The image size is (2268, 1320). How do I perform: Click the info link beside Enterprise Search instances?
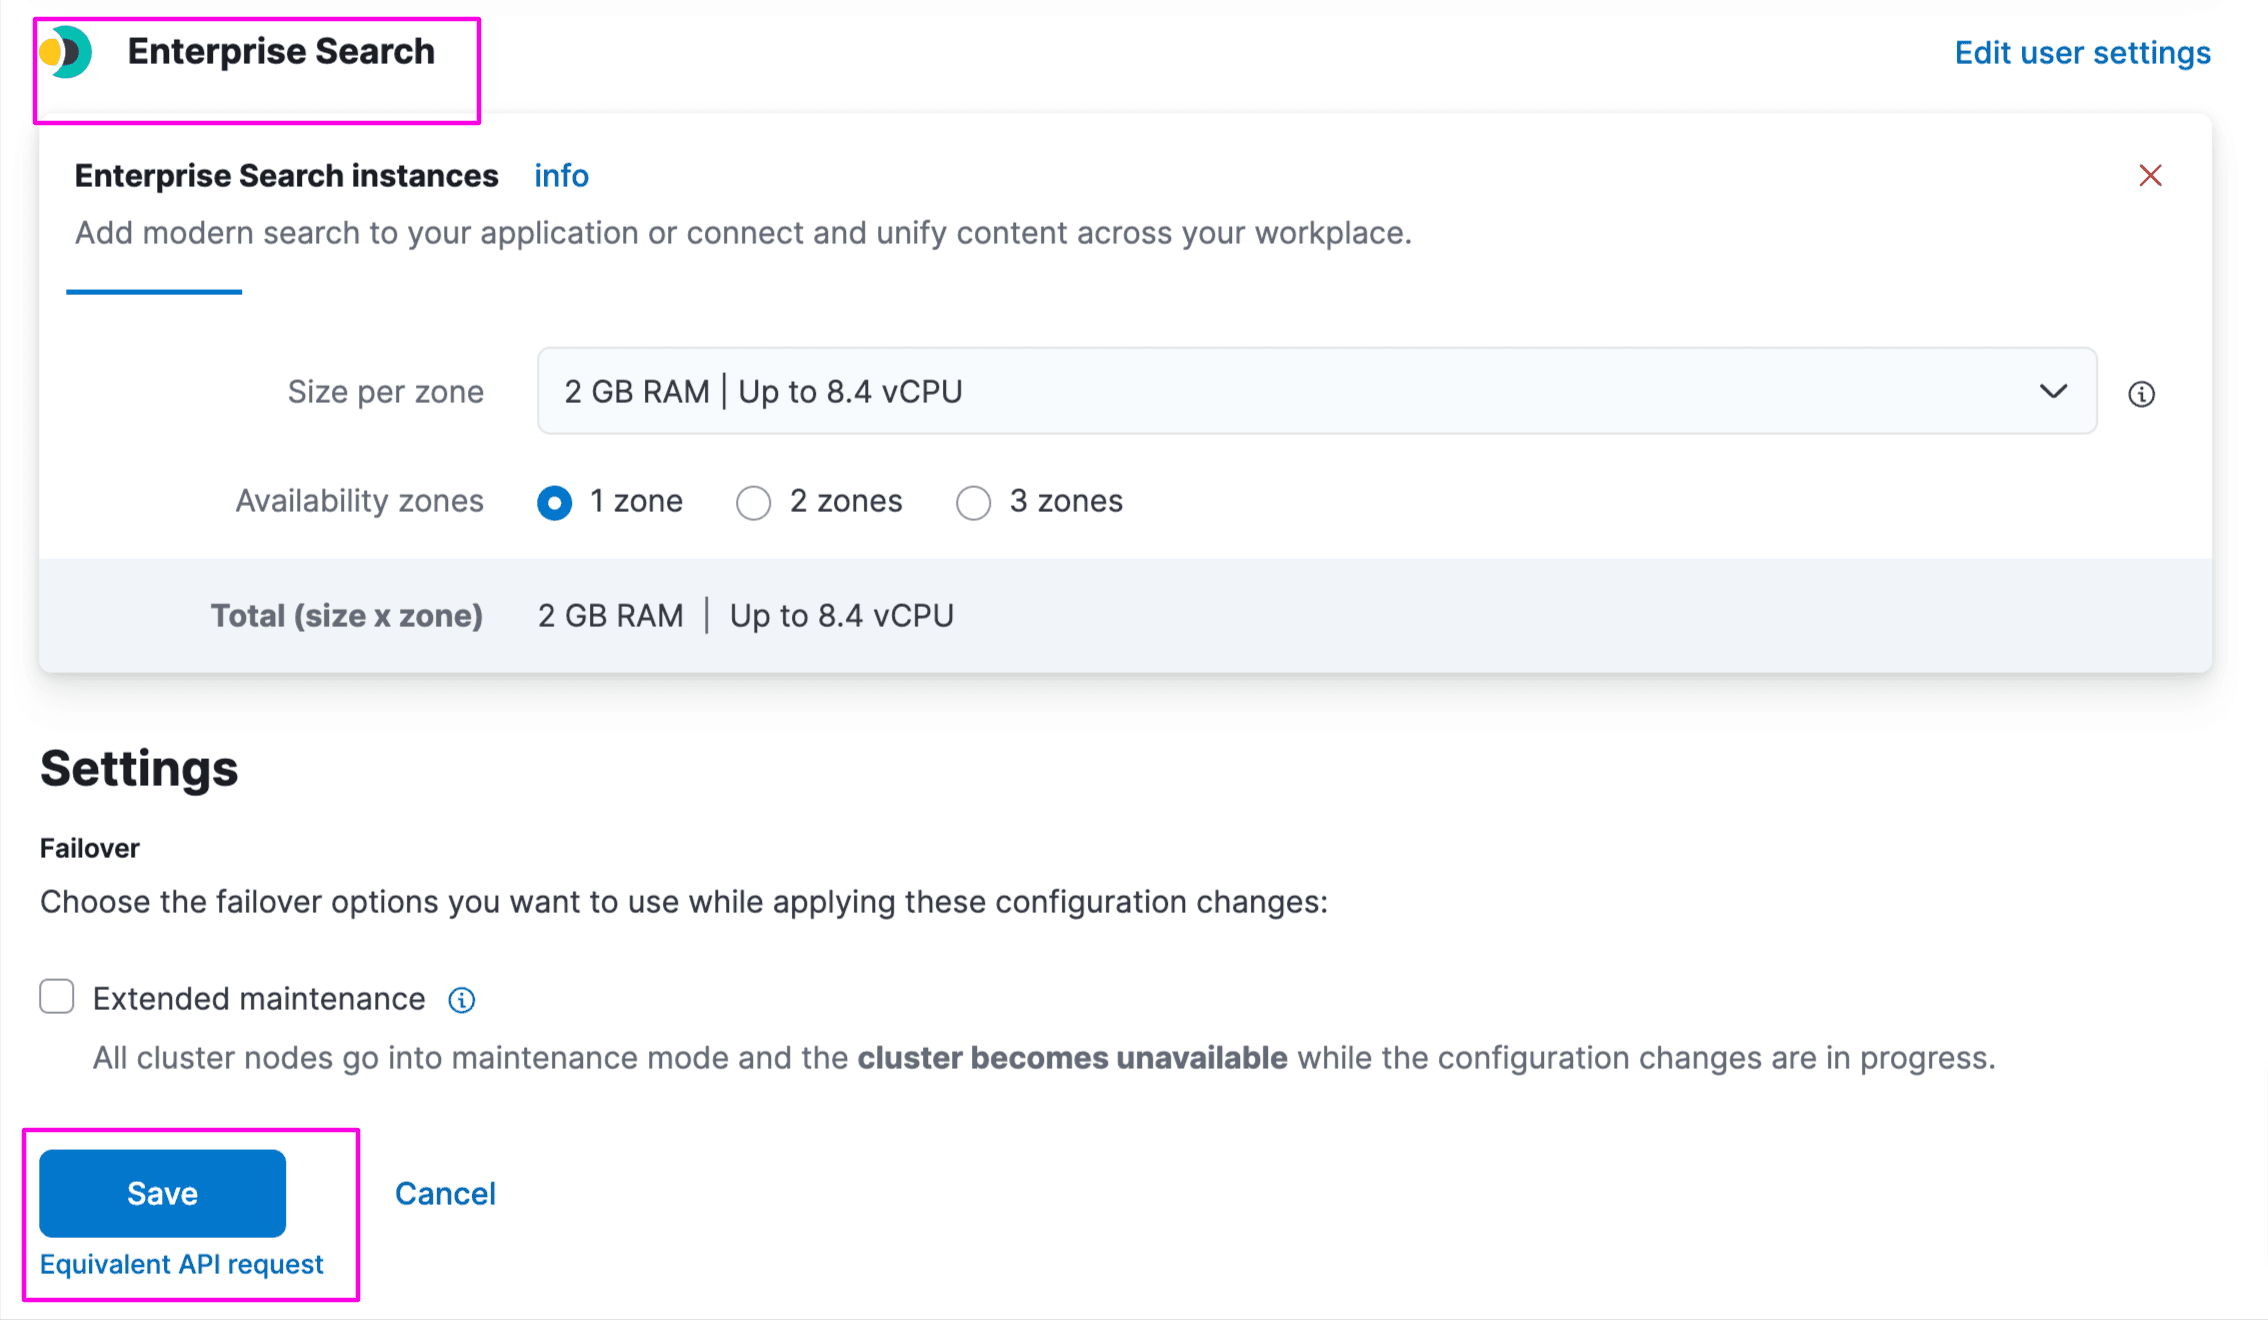[x=560, y=176]
